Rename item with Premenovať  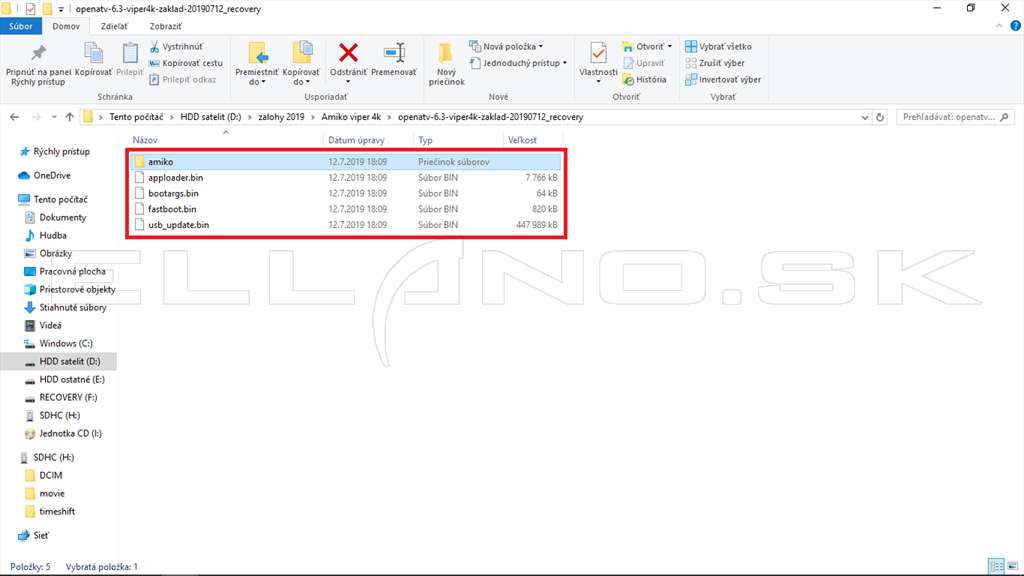[x=394, y=60]
